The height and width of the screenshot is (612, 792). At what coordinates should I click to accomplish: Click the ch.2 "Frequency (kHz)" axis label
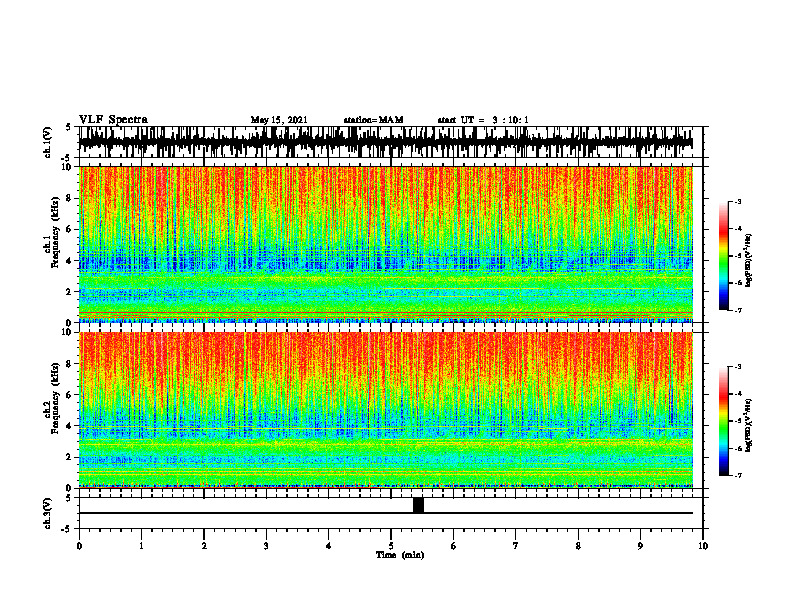[55, 398]
